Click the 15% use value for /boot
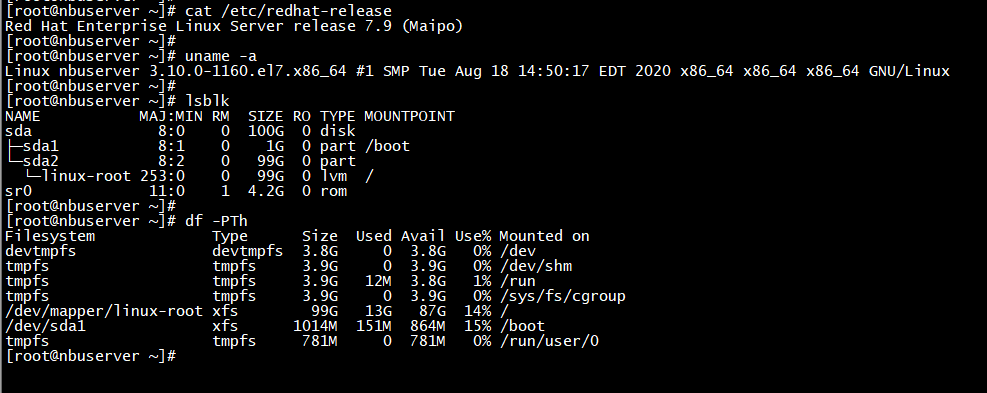The image size is (987, 393). click(477, 326)
